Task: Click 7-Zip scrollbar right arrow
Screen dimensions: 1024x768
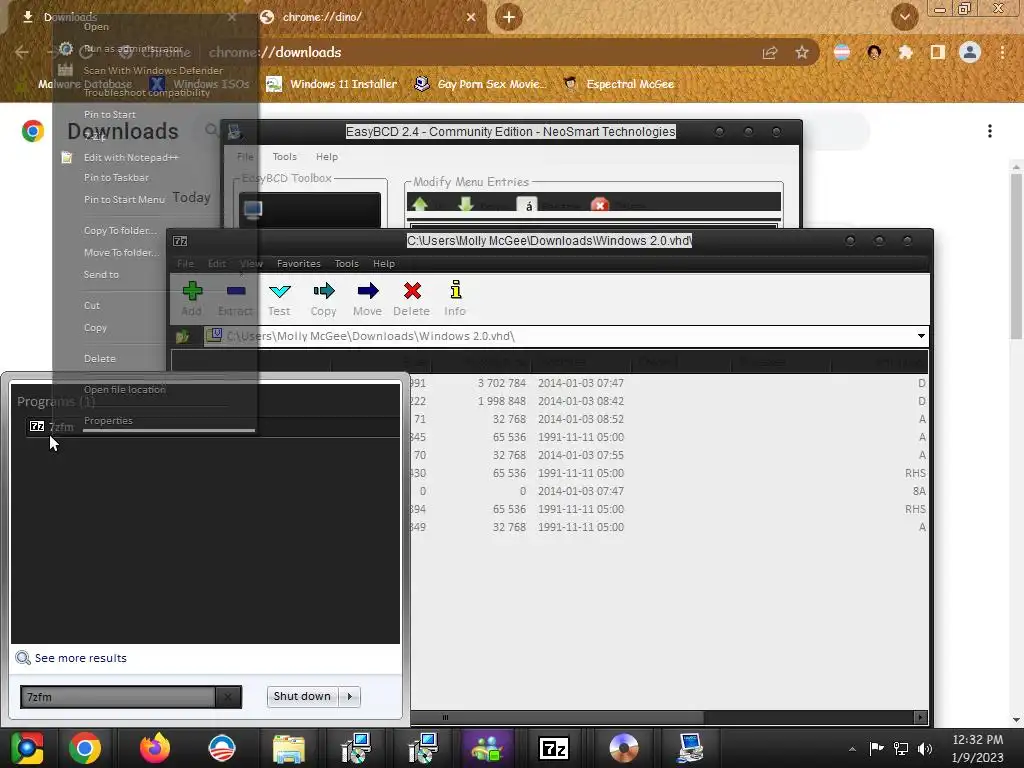Action: coord(920,717)
